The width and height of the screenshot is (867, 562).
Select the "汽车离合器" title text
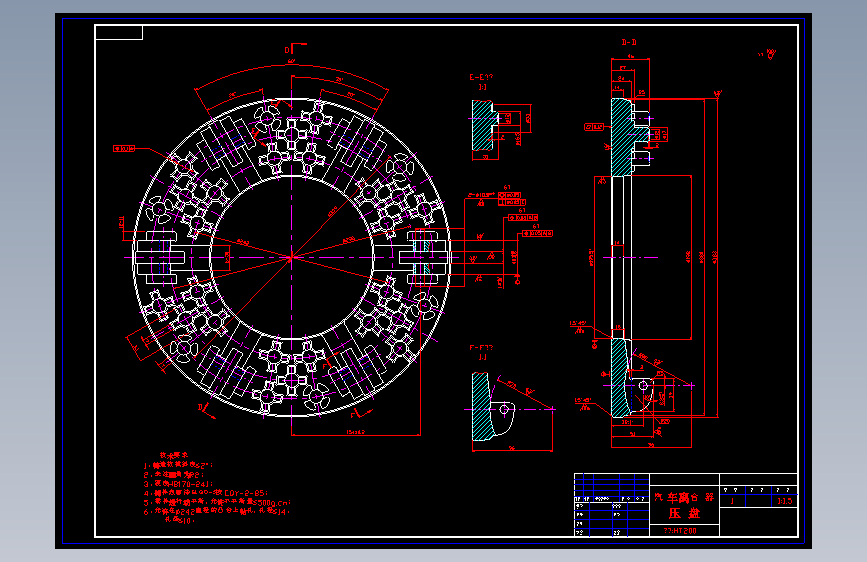point(684,497)
